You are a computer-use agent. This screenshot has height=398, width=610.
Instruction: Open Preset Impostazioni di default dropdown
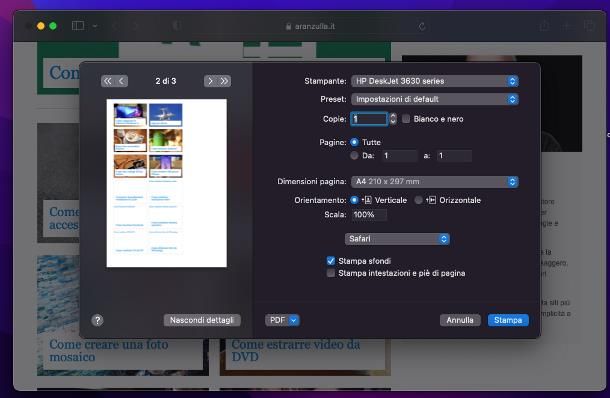coord(435,99)
